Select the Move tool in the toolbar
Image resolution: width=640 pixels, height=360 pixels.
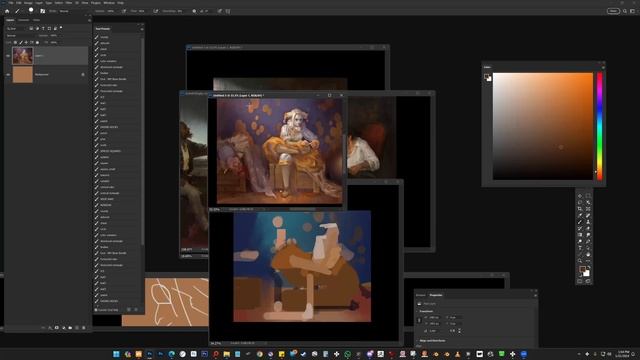click(580, 196)
